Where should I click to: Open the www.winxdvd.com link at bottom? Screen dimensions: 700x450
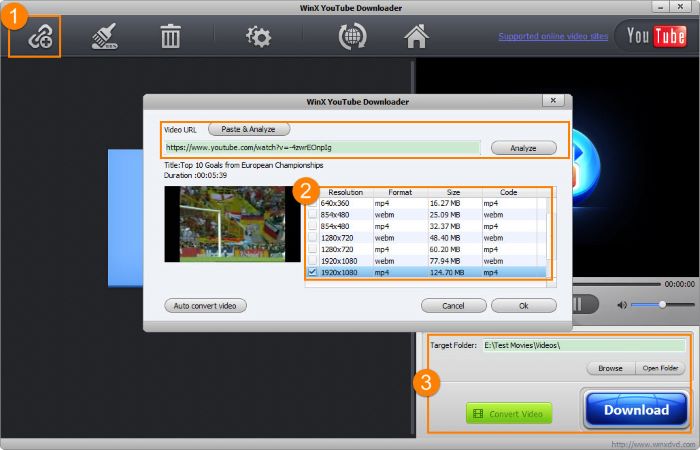click(x=654, y=444)
